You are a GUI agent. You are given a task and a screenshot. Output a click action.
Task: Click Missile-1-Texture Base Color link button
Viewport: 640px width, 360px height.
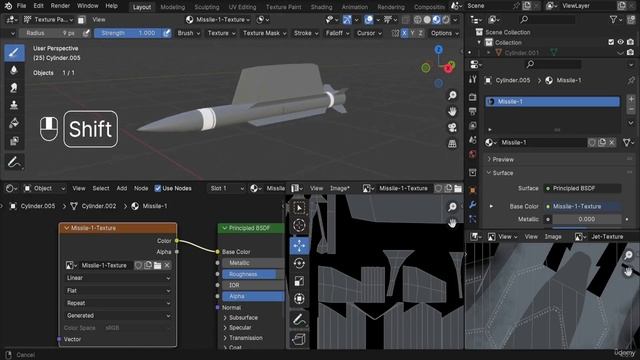pos(582,206)
